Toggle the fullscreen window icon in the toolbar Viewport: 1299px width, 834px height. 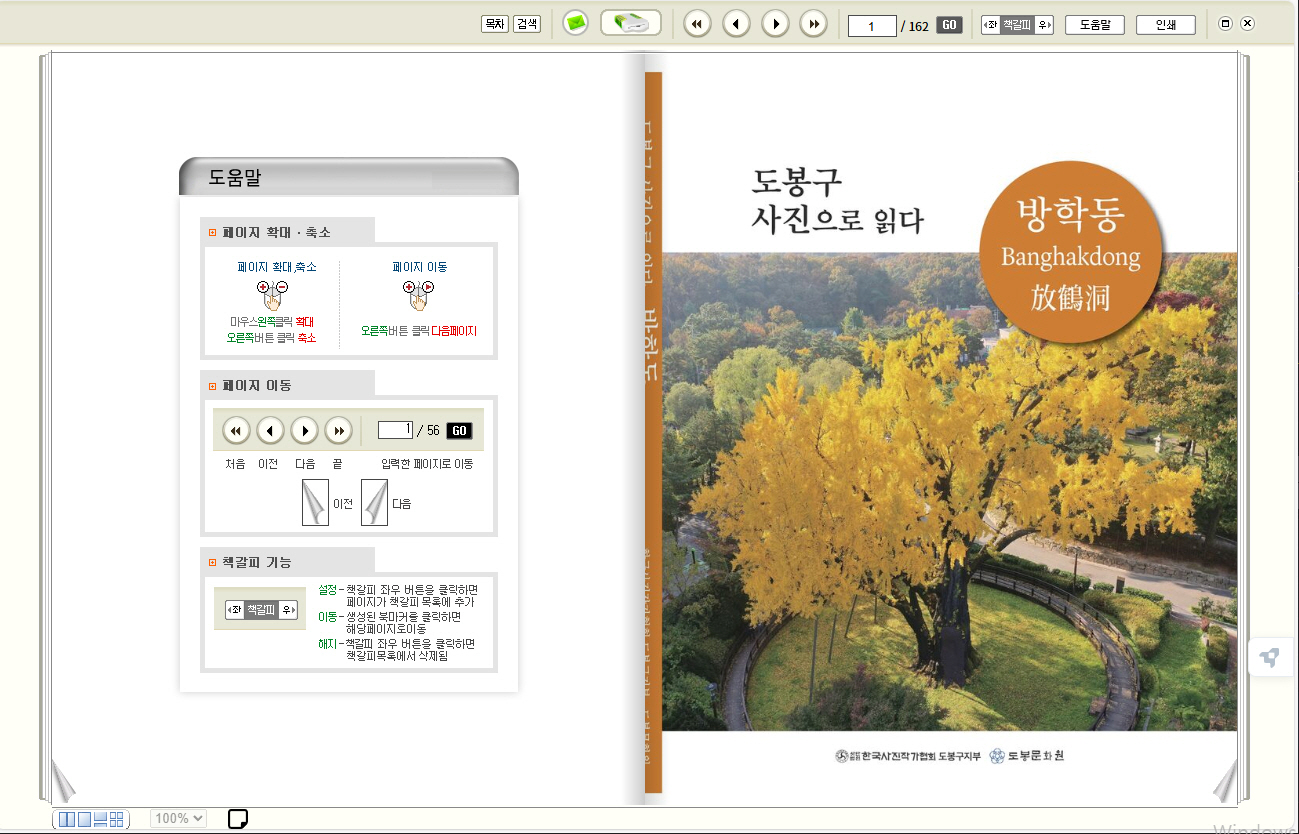click(x=1226, y=24)
